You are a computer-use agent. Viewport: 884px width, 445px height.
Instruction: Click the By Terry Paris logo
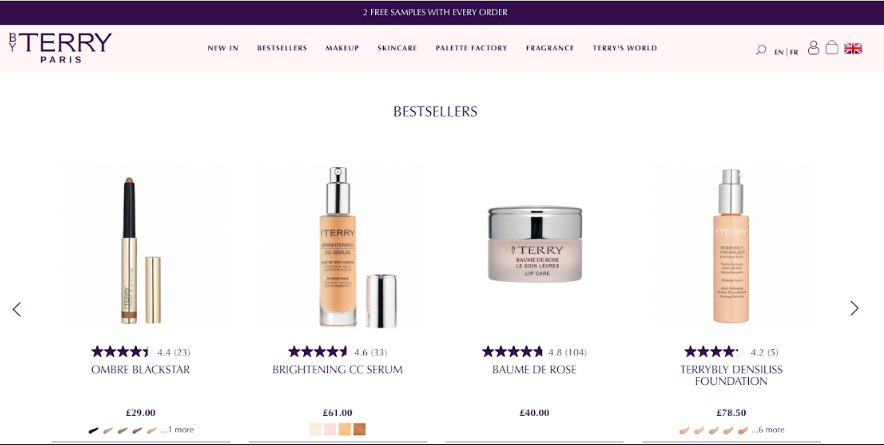tap(60, 47)
